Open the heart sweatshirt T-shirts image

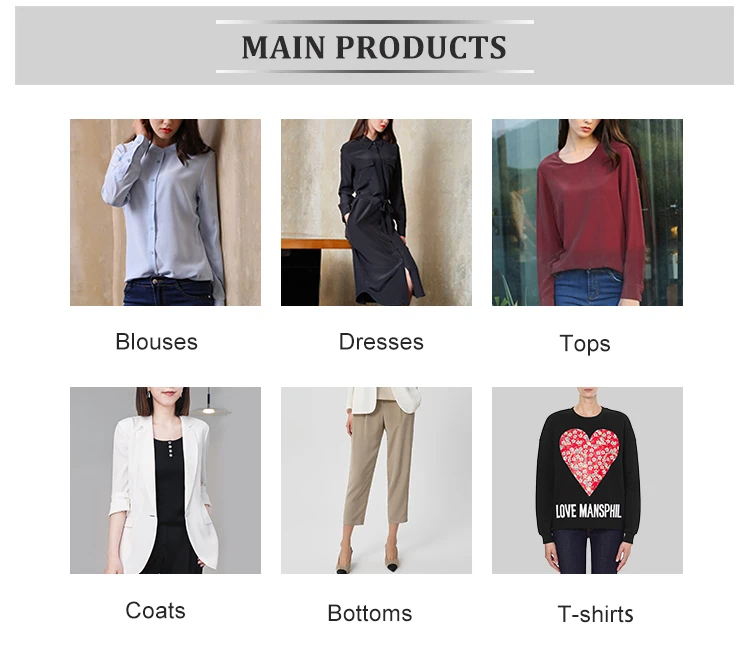587,480
